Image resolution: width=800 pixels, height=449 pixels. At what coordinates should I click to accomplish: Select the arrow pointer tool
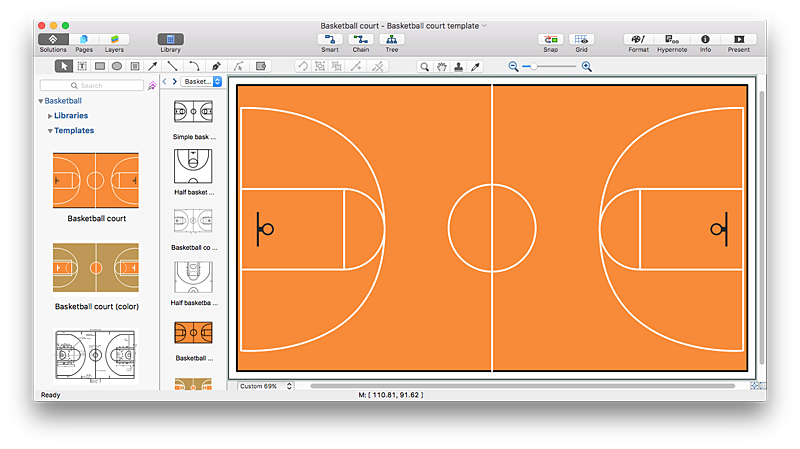click(64, 66)
